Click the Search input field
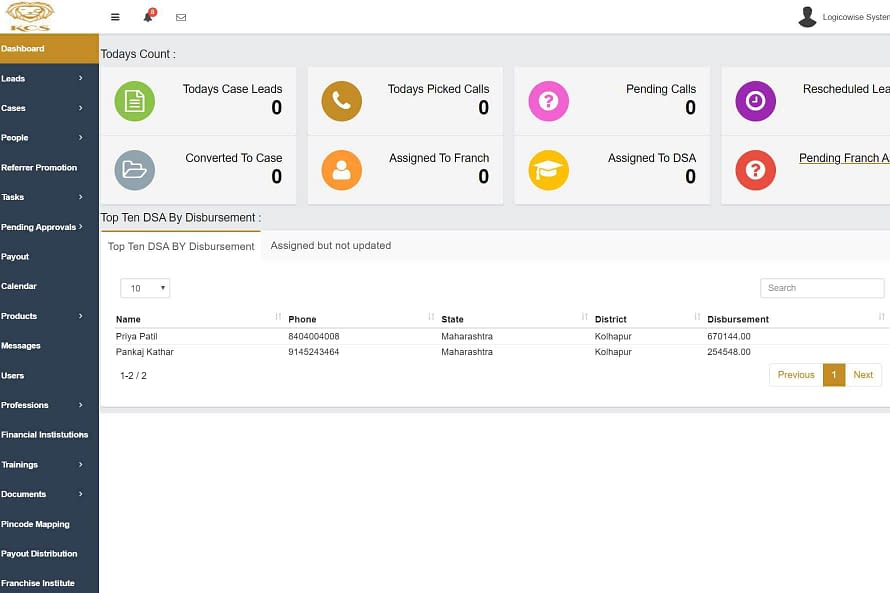 tap(822, 288)
